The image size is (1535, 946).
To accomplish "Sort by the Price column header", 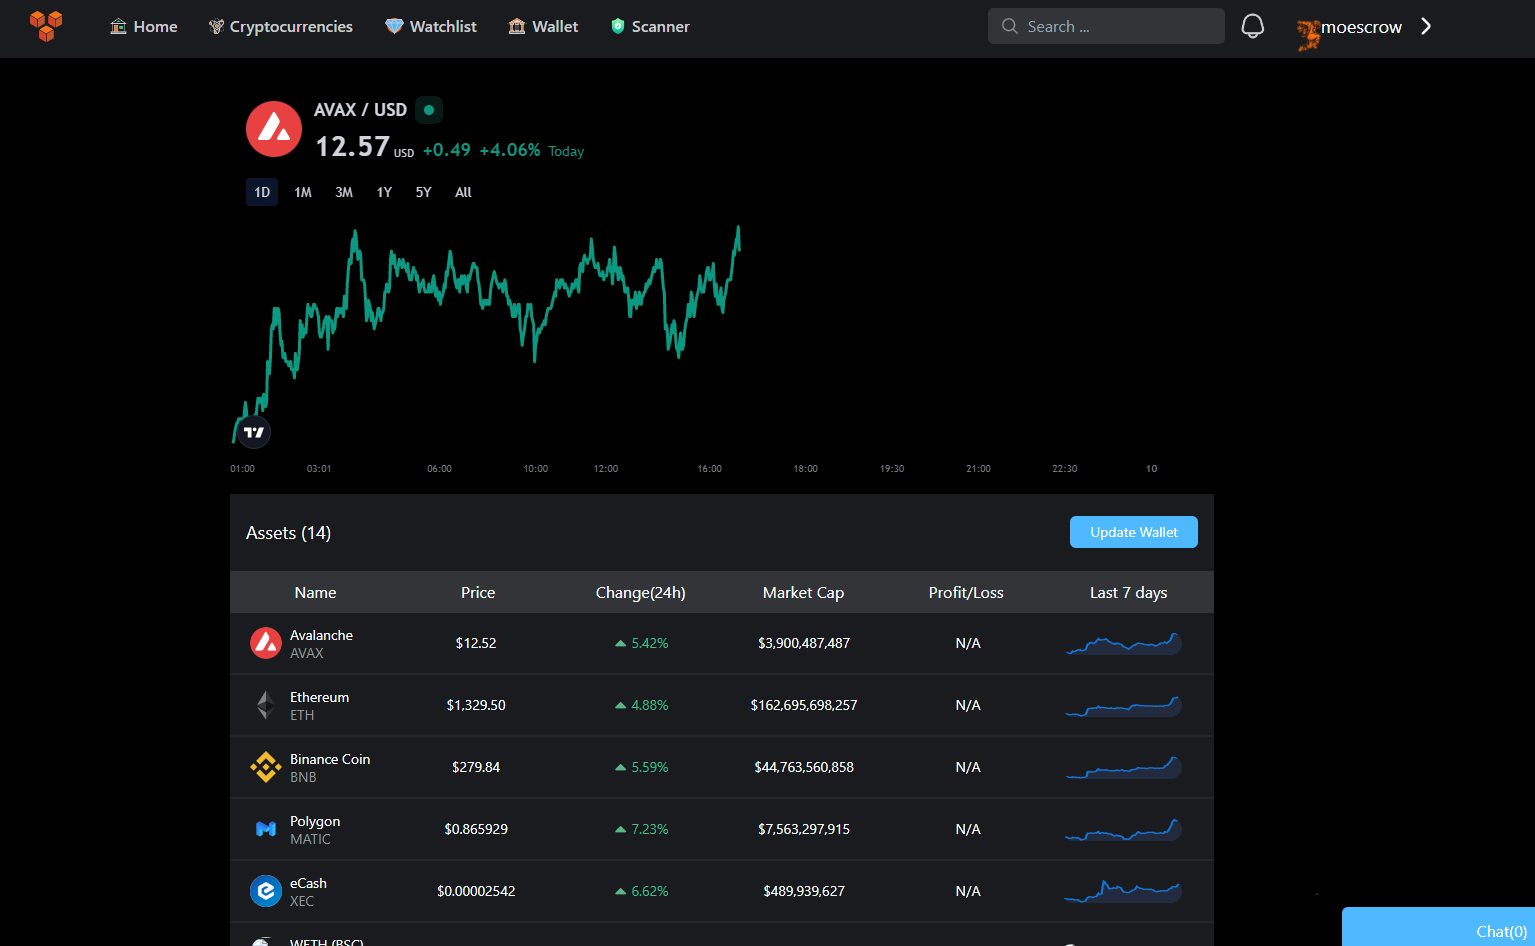I will [478, 592].
